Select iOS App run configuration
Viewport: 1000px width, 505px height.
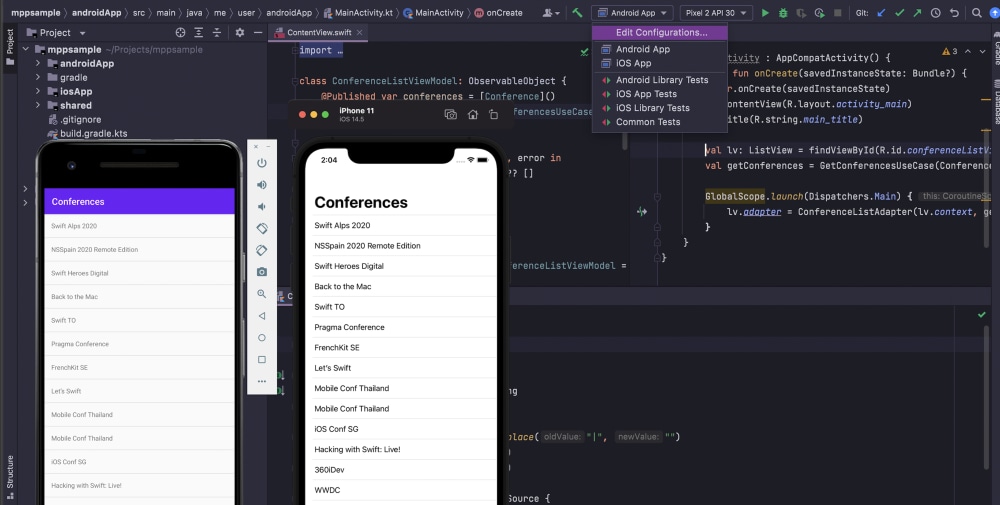click(659, 63)
